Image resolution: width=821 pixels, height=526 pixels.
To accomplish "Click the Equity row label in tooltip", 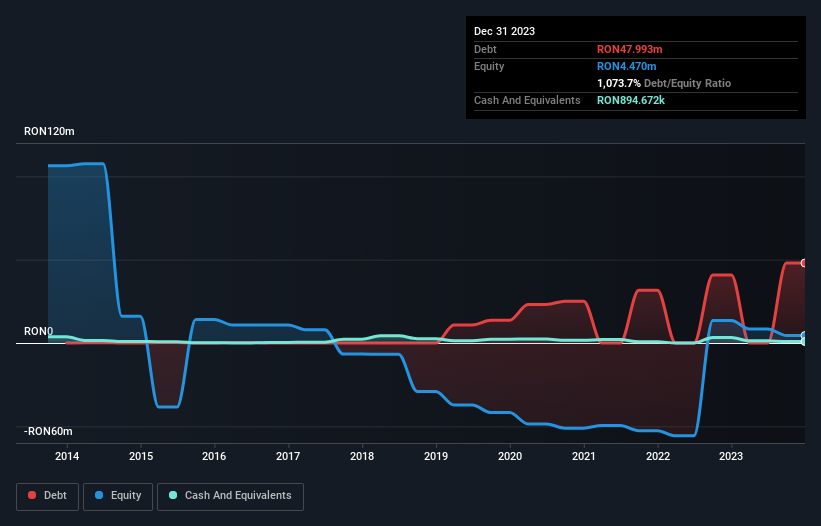I will [489, 66].
